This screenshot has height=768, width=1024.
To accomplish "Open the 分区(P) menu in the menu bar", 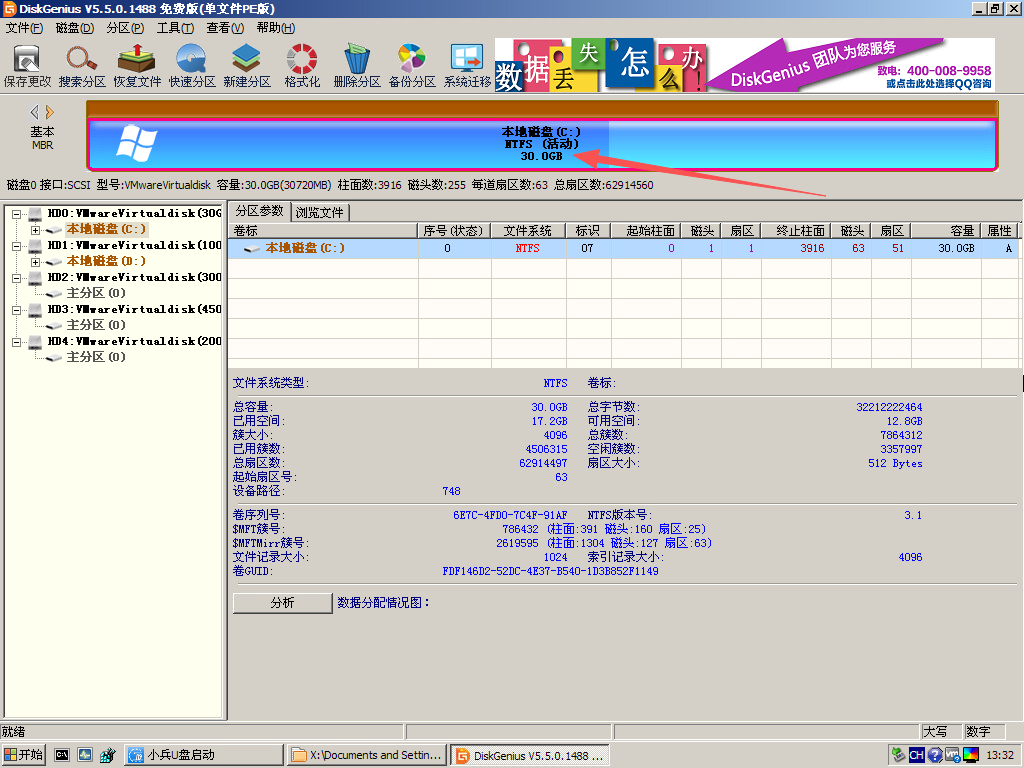I will tap(125, 27).
